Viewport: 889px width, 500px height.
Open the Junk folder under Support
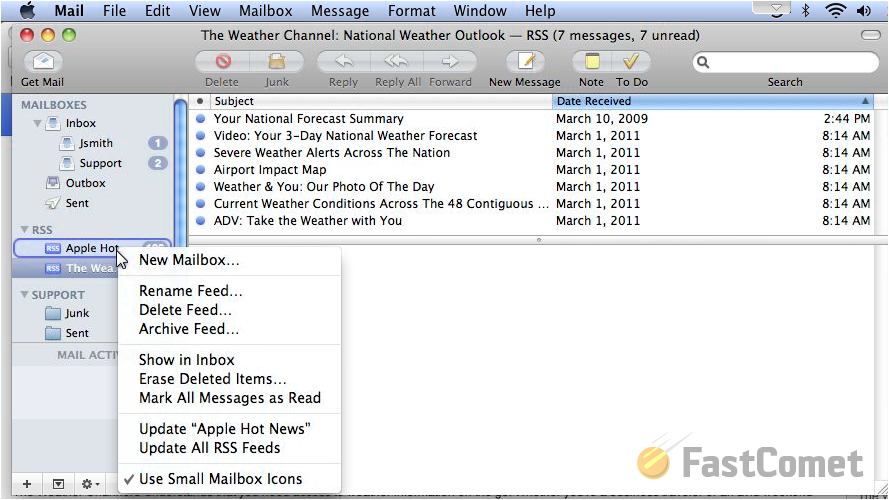pos(77,313)
